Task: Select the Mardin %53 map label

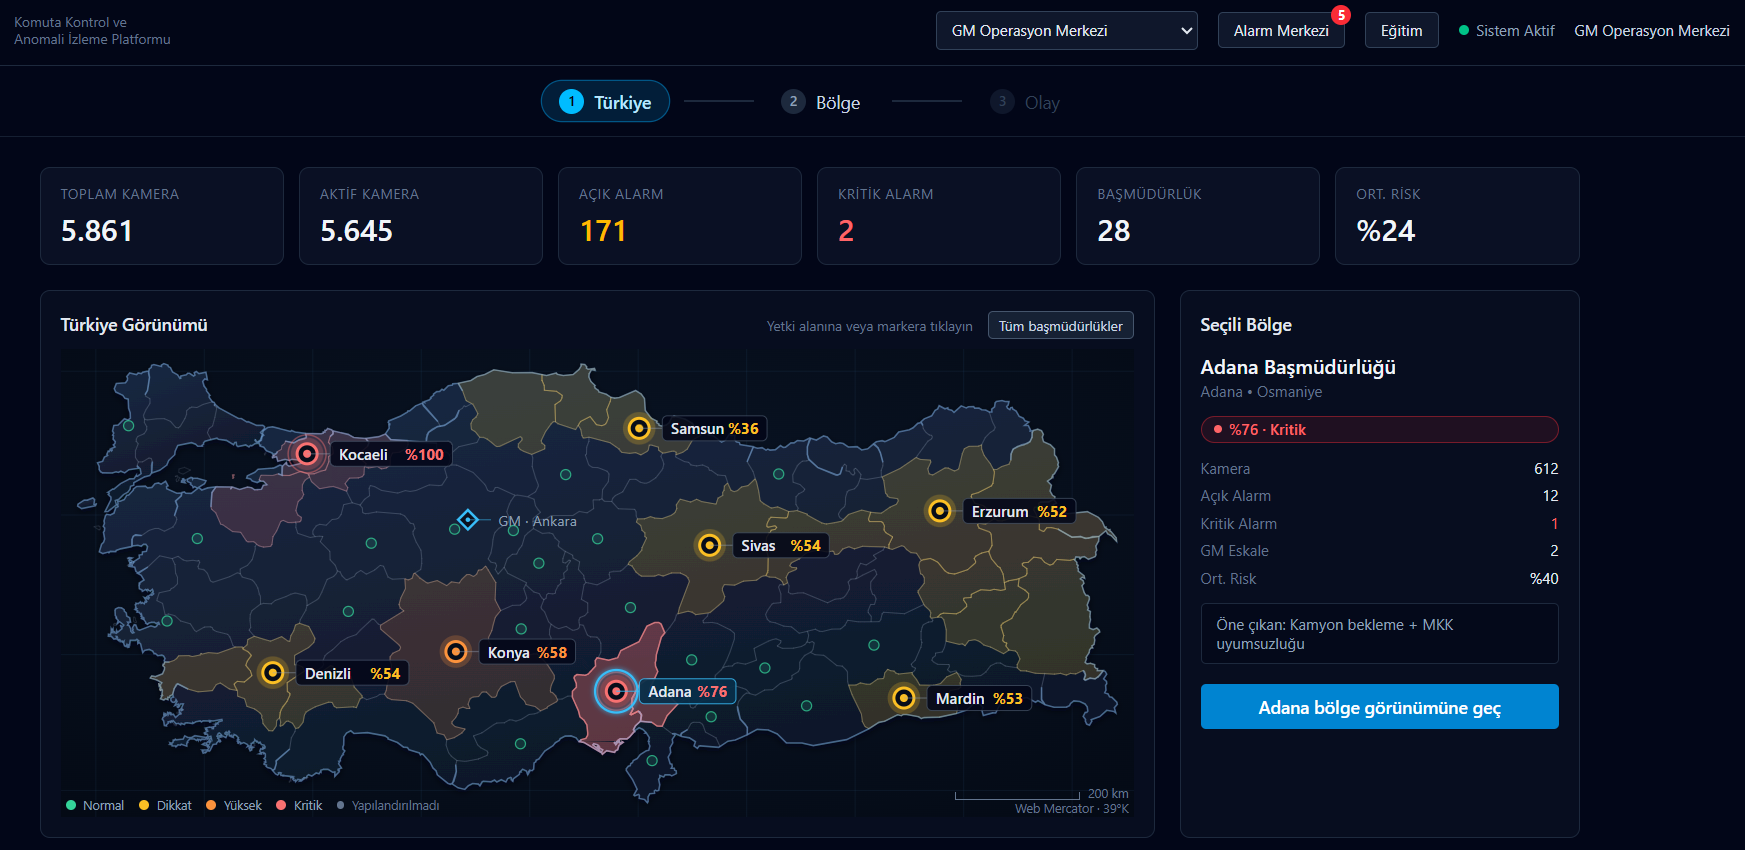Action: click(979, 699)
